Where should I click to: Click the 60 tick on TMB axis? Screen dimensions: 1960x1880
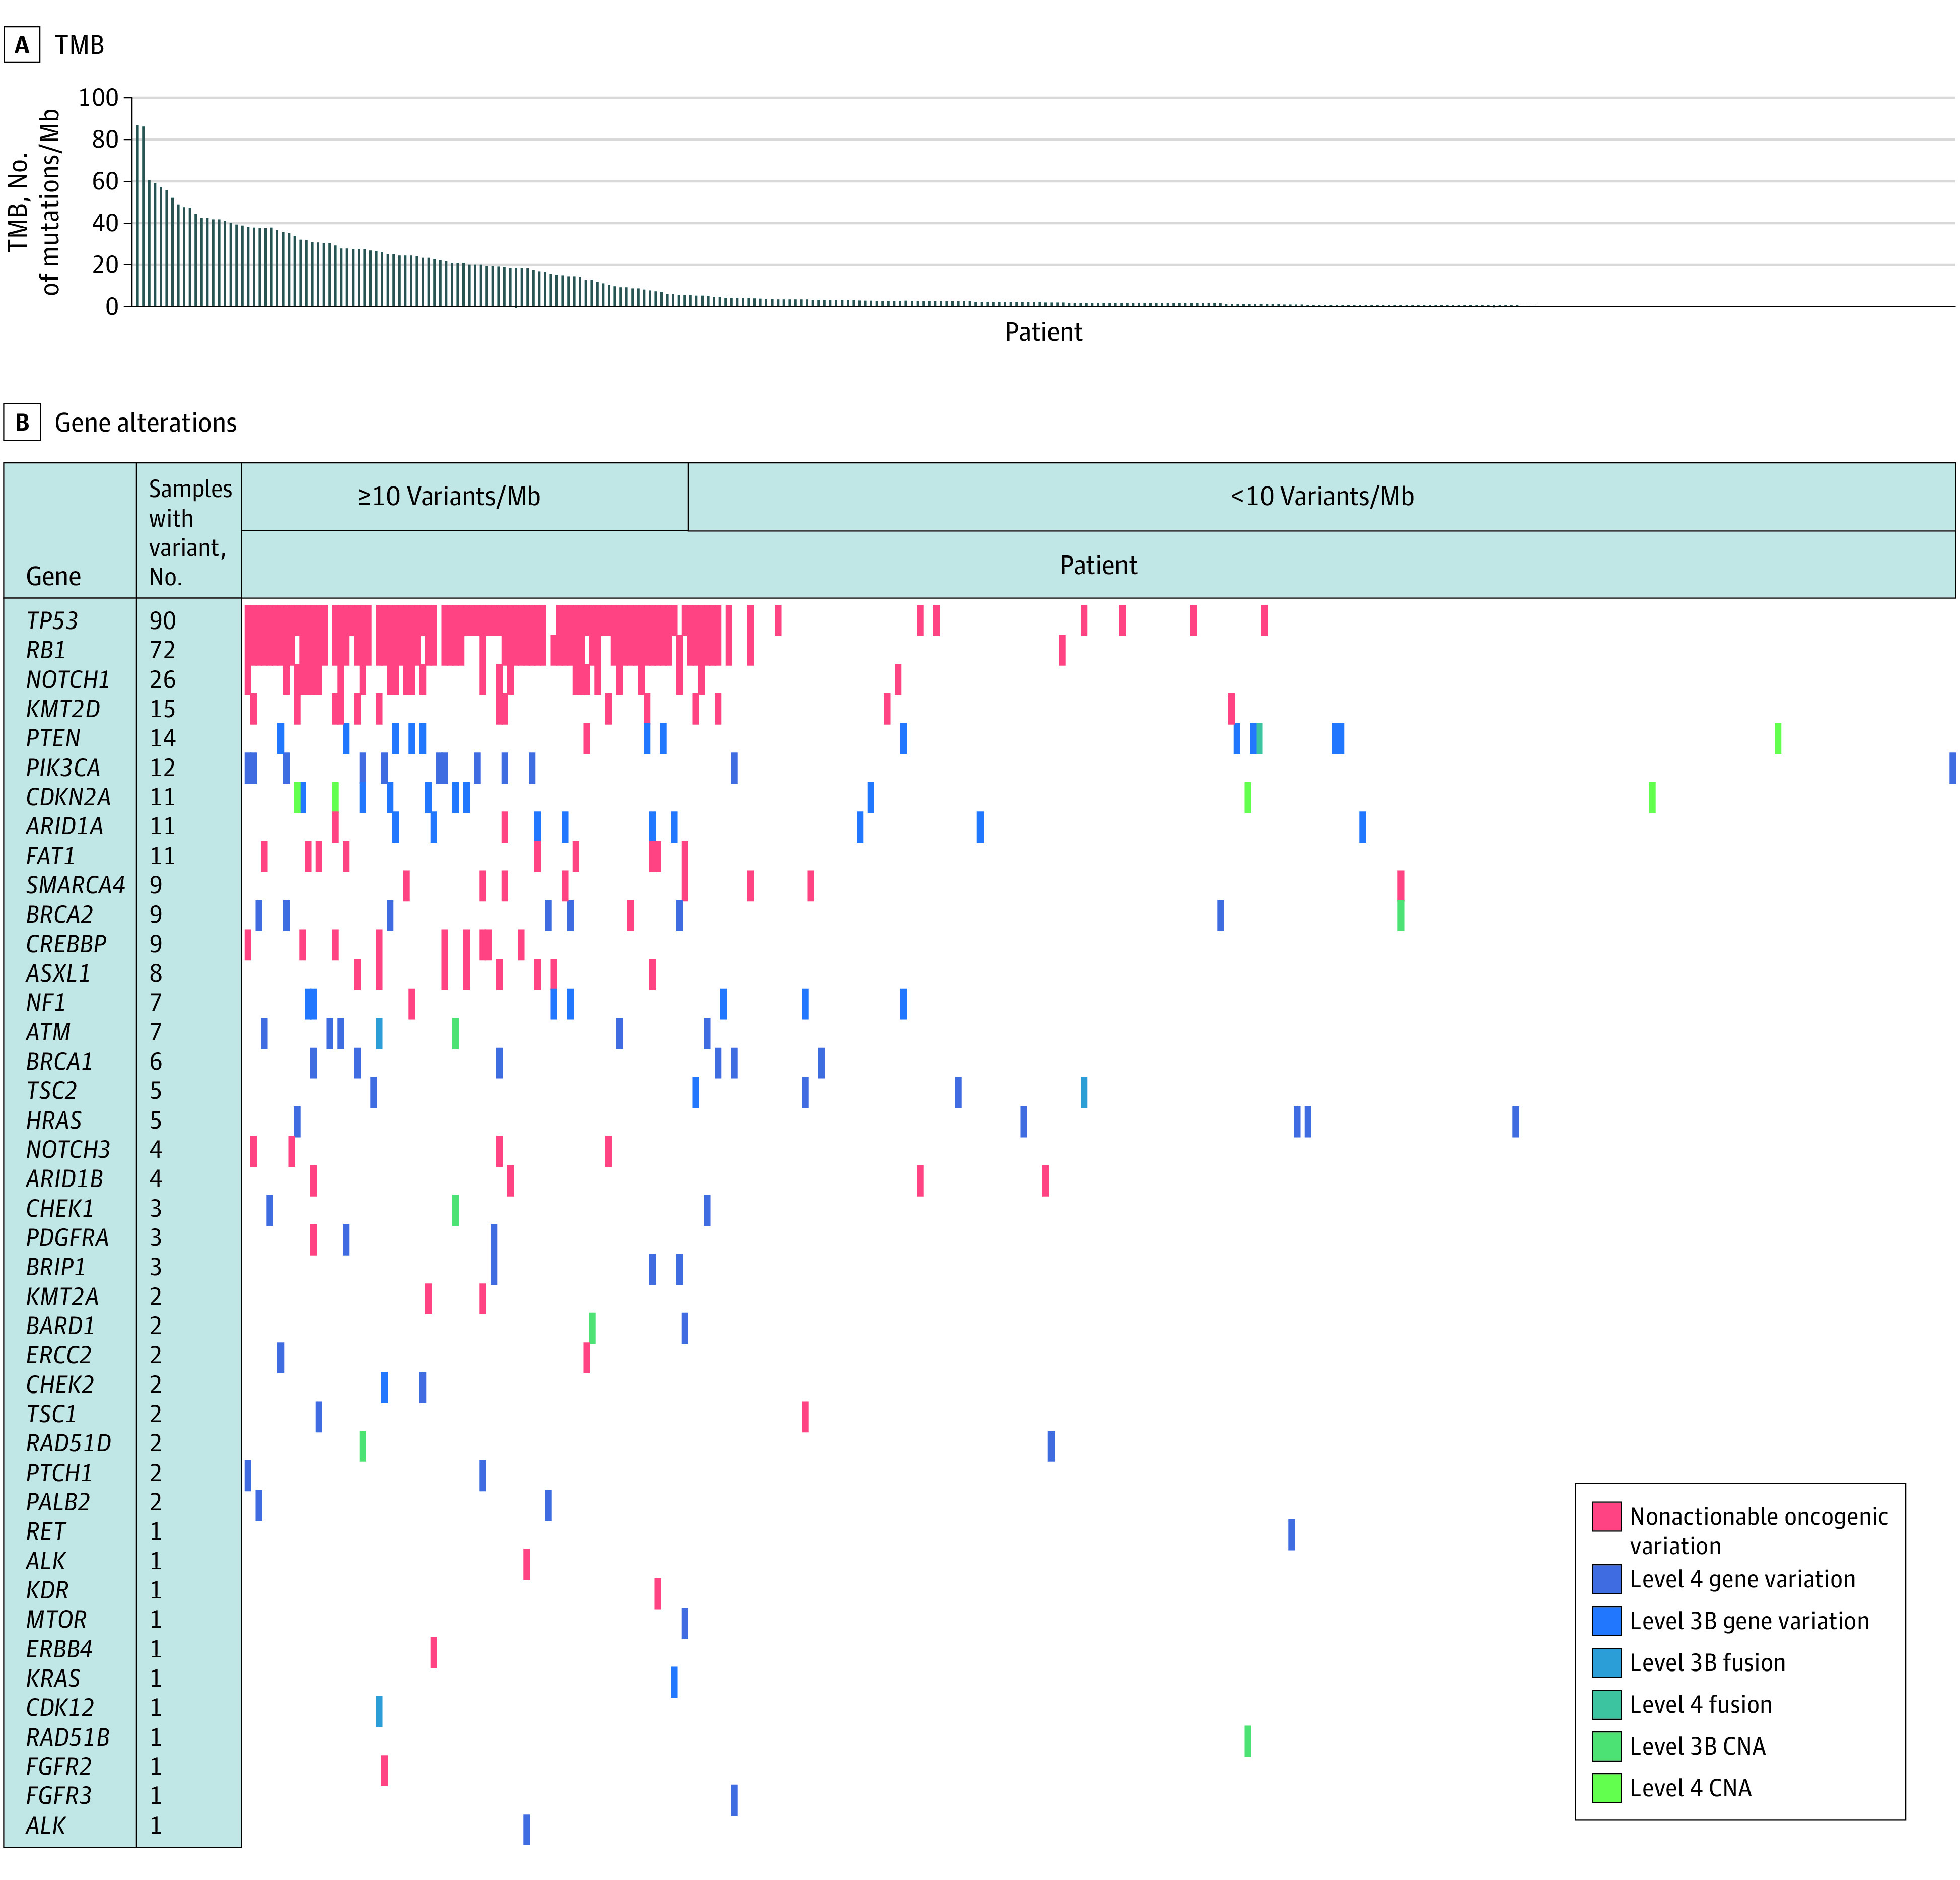(105, 181)
